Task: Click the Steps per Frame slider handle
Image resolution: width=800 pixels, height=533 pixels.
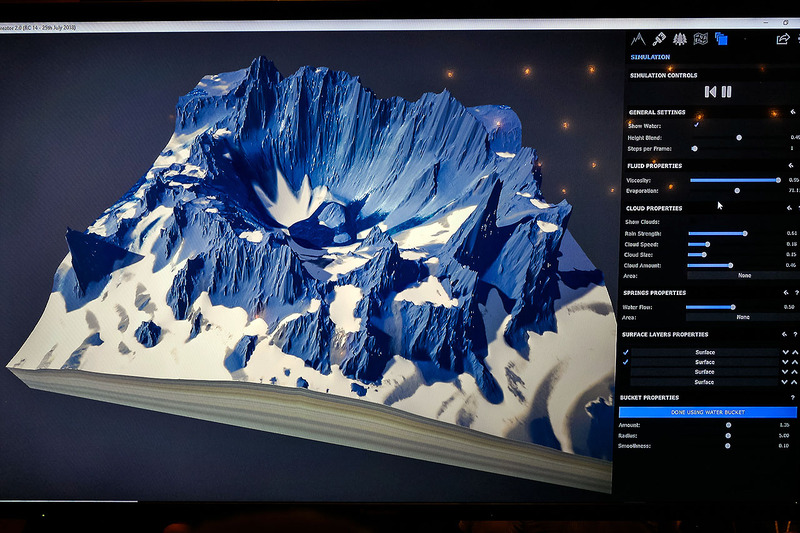Action: click(694, 148)
